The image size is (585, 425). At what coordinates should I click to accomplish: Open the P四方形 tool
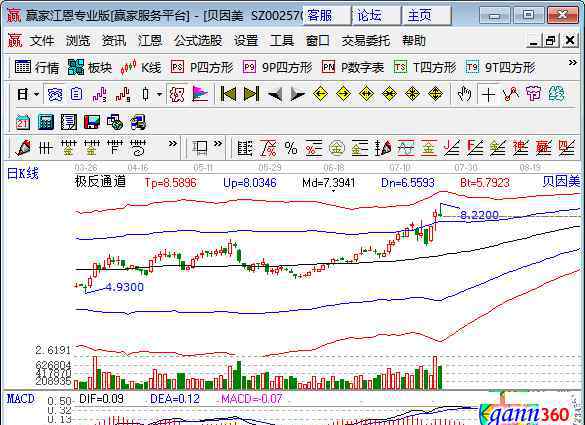(x=202, y=68)
